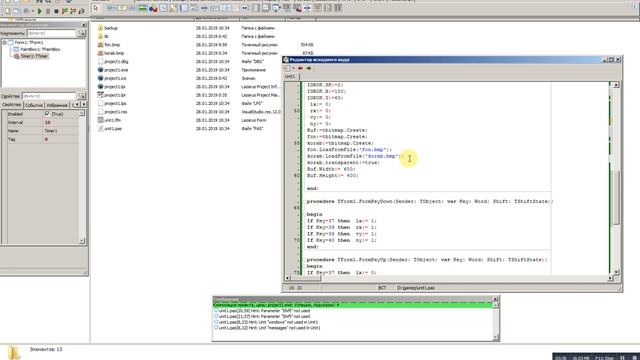Select the Unit1 editor tab

point(290,77)
